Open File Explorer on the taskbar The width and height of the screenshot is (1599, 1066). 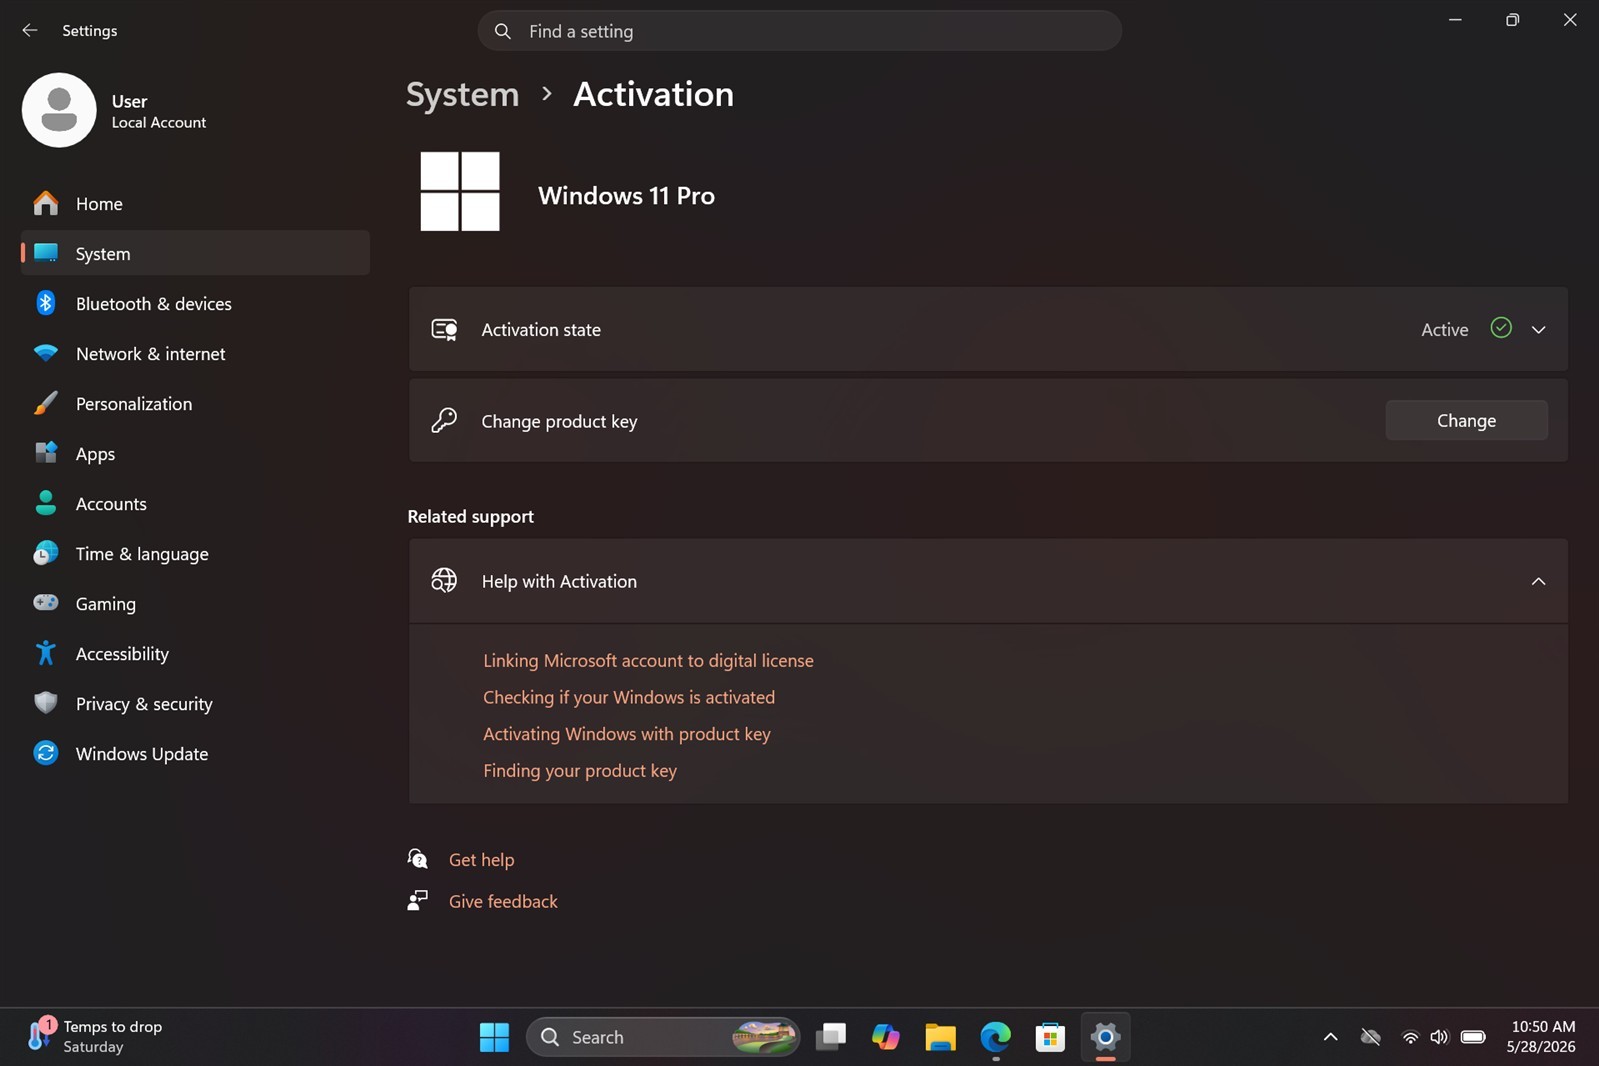coord(940,1037)
